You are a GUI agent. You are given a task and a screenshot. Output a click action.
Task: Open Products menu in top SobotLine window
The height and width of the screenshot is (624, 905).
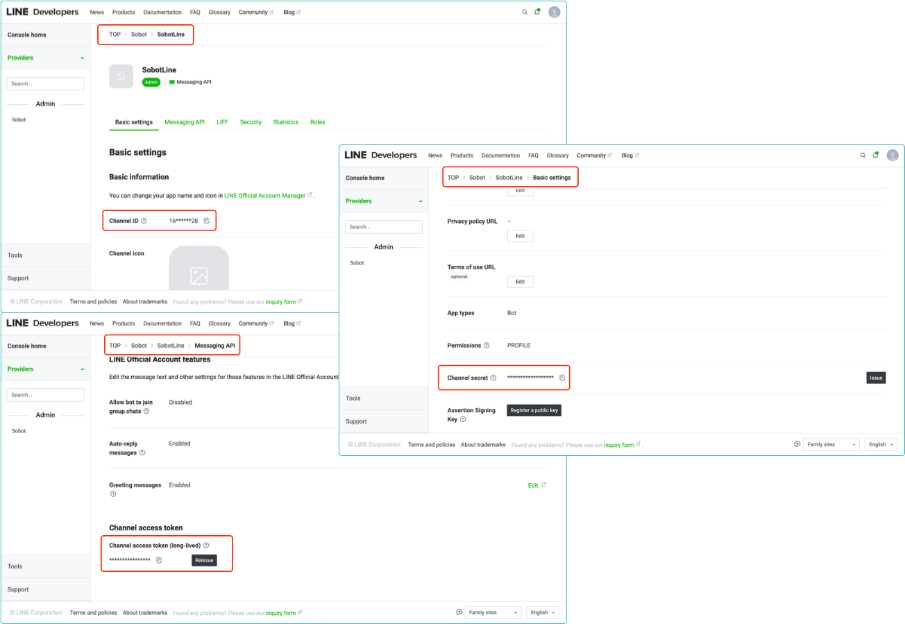[x=124, y=12]
